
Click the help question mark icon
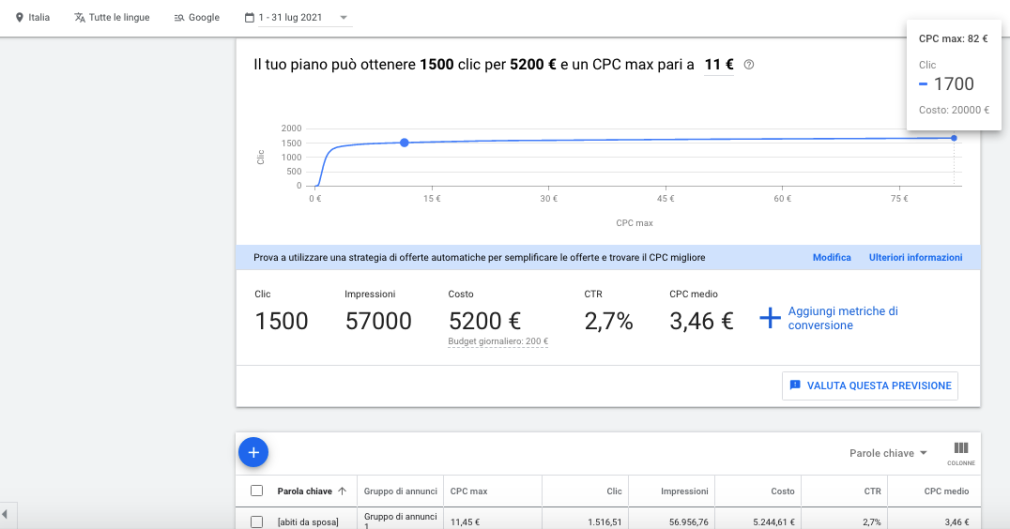(x=749, y=65)
